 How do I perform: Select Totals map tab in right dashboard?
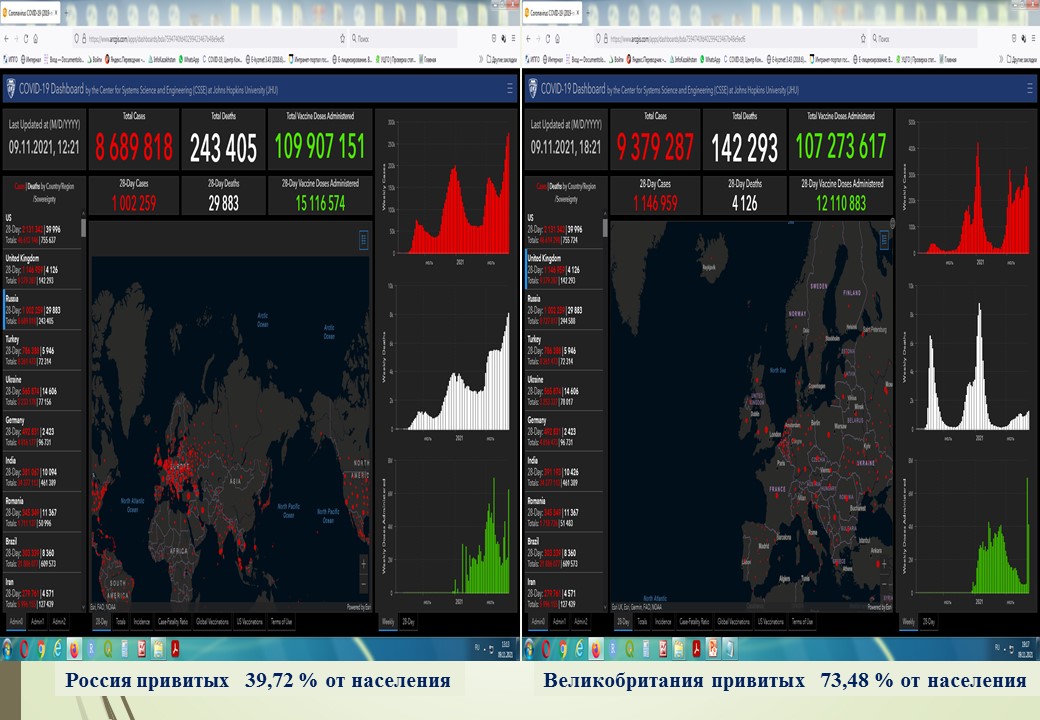pos(642,622)
